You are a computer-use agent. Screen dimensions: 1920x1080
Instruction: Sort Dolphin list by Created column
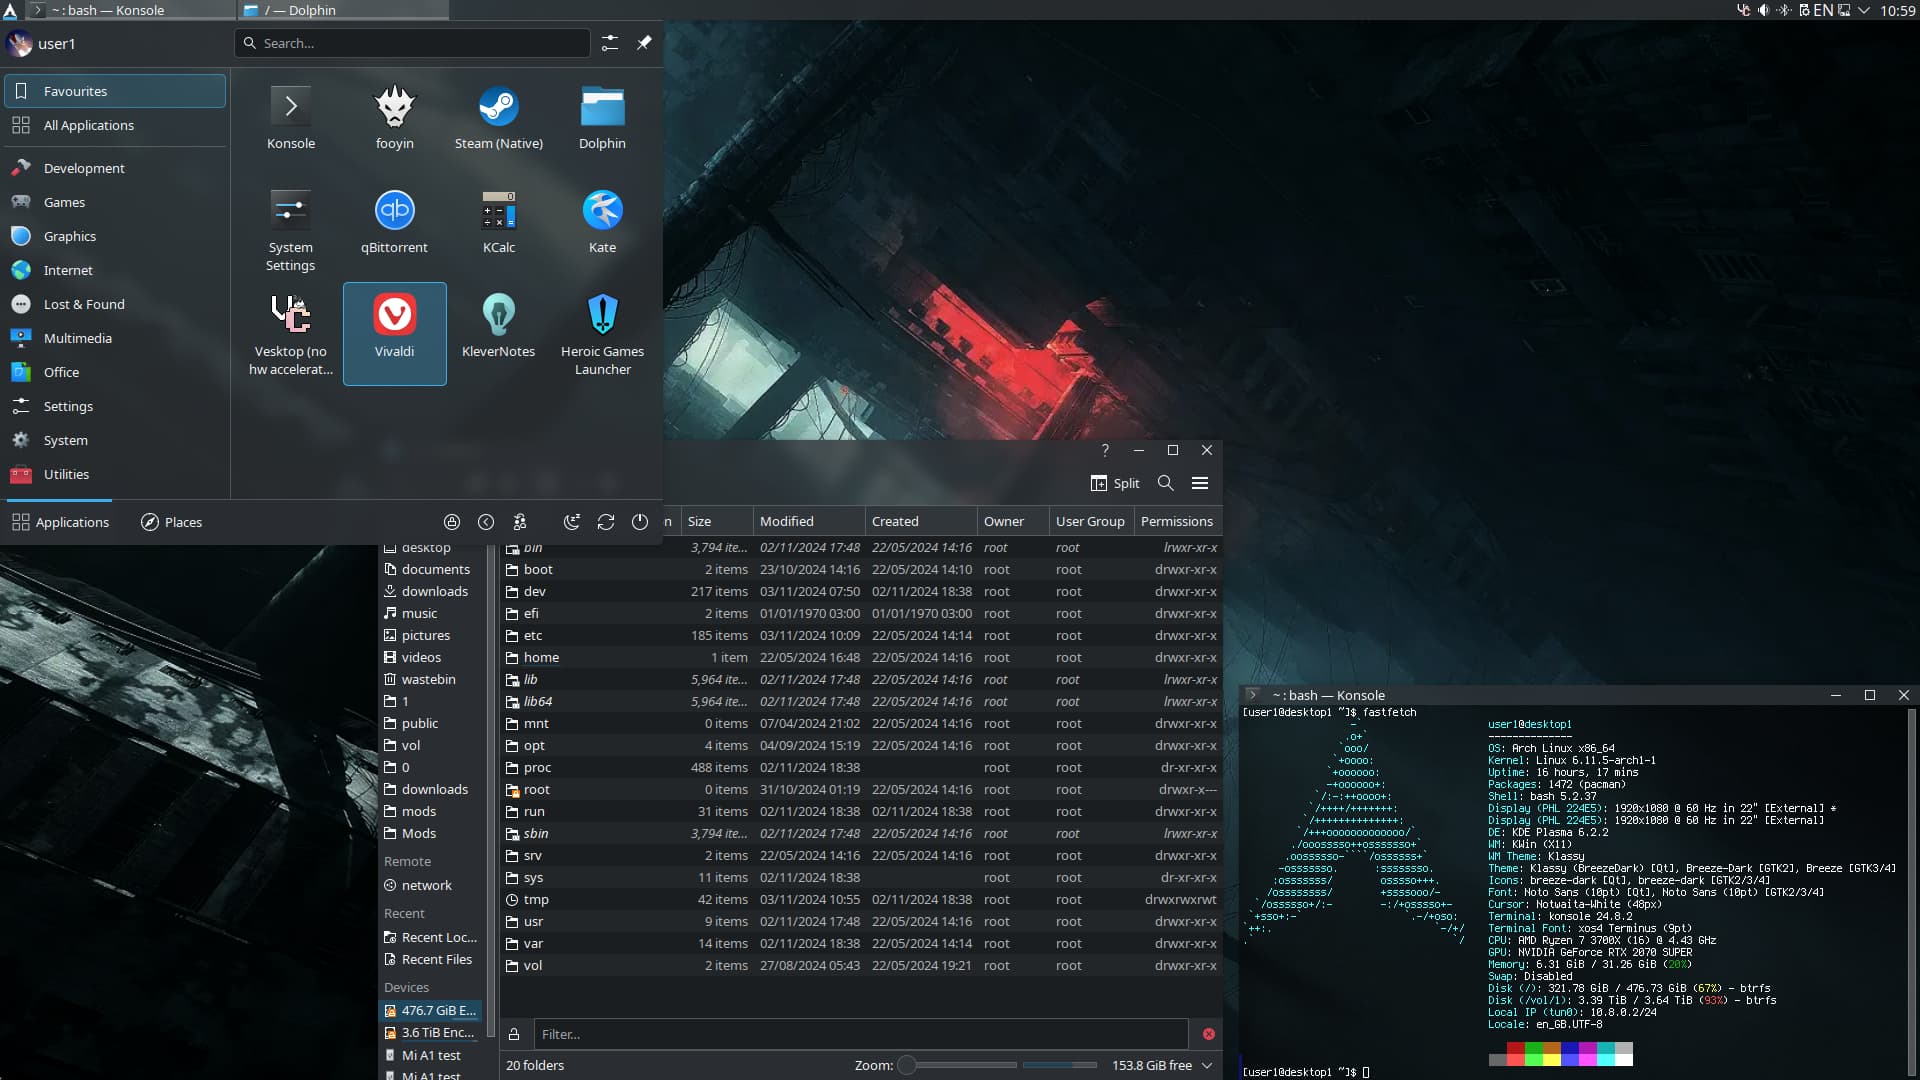921,521
